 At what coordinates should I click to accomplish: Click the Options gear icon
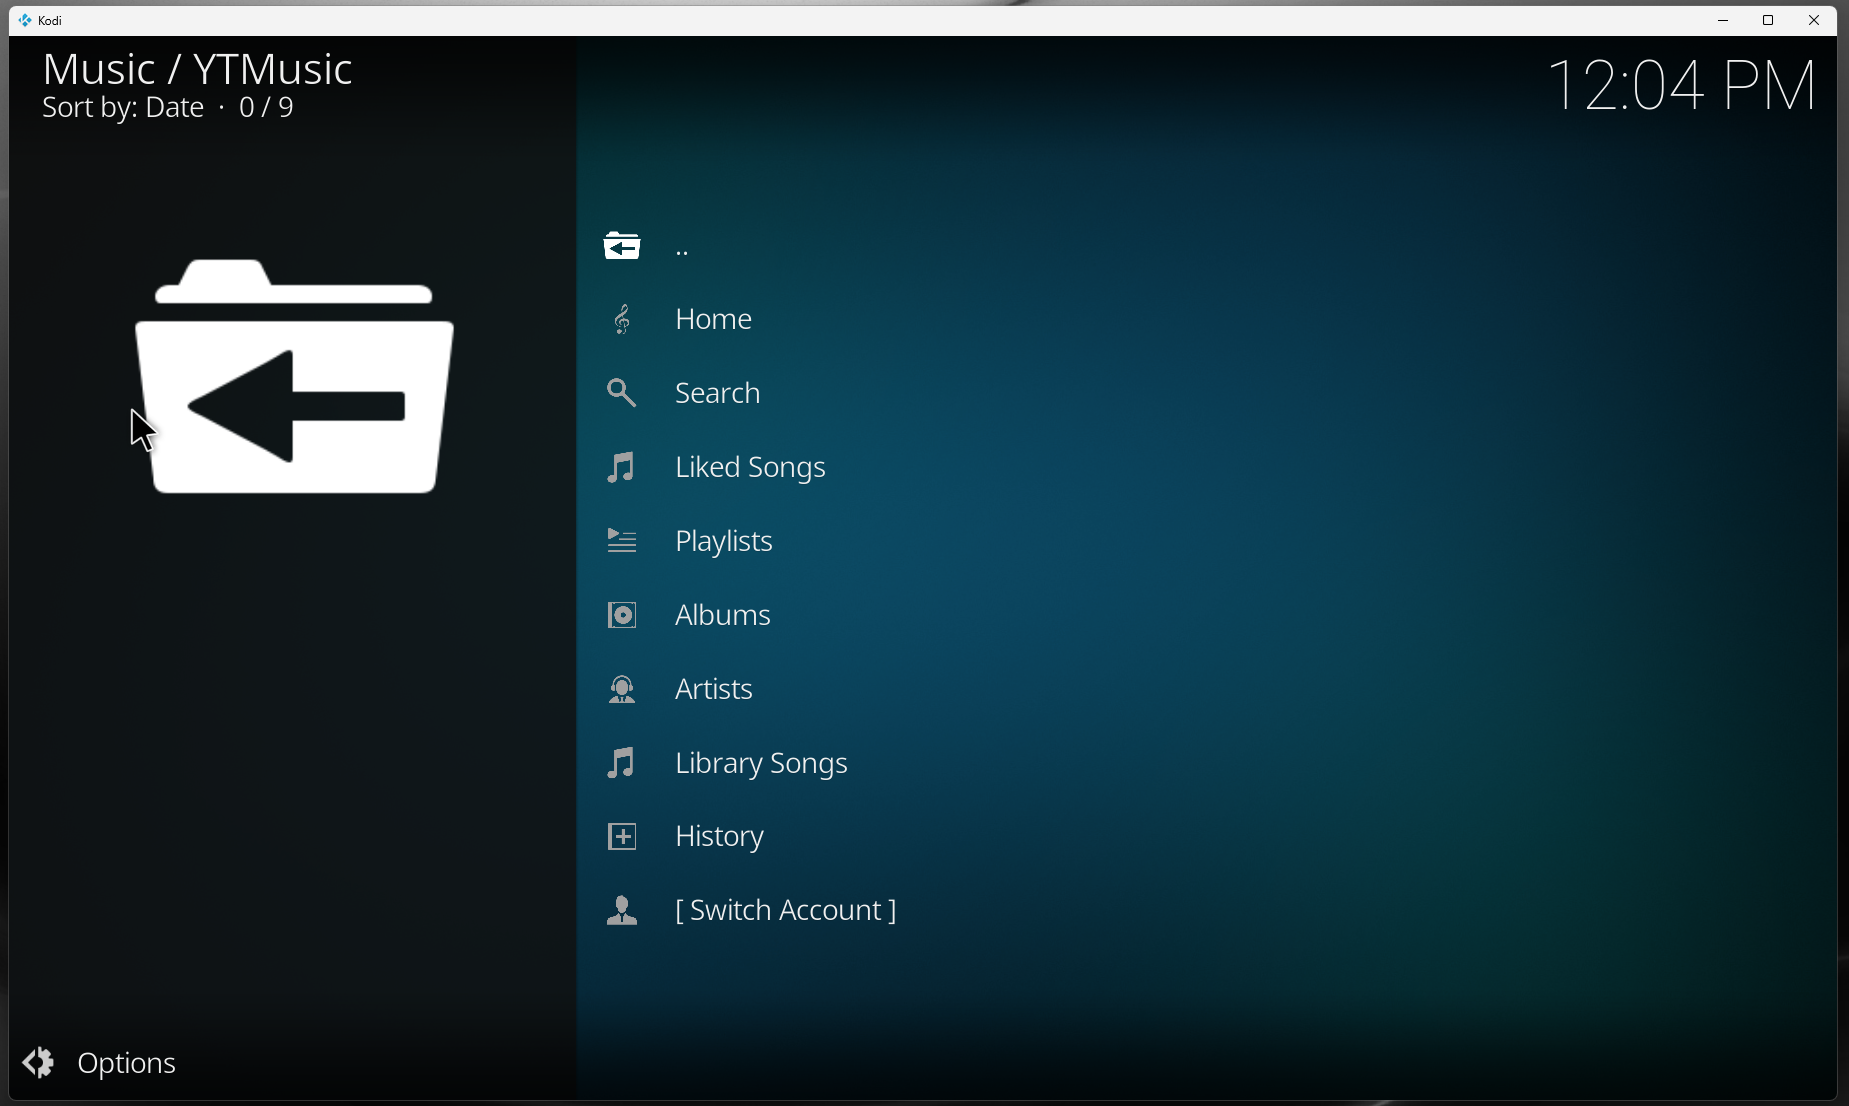[39, 1062]
